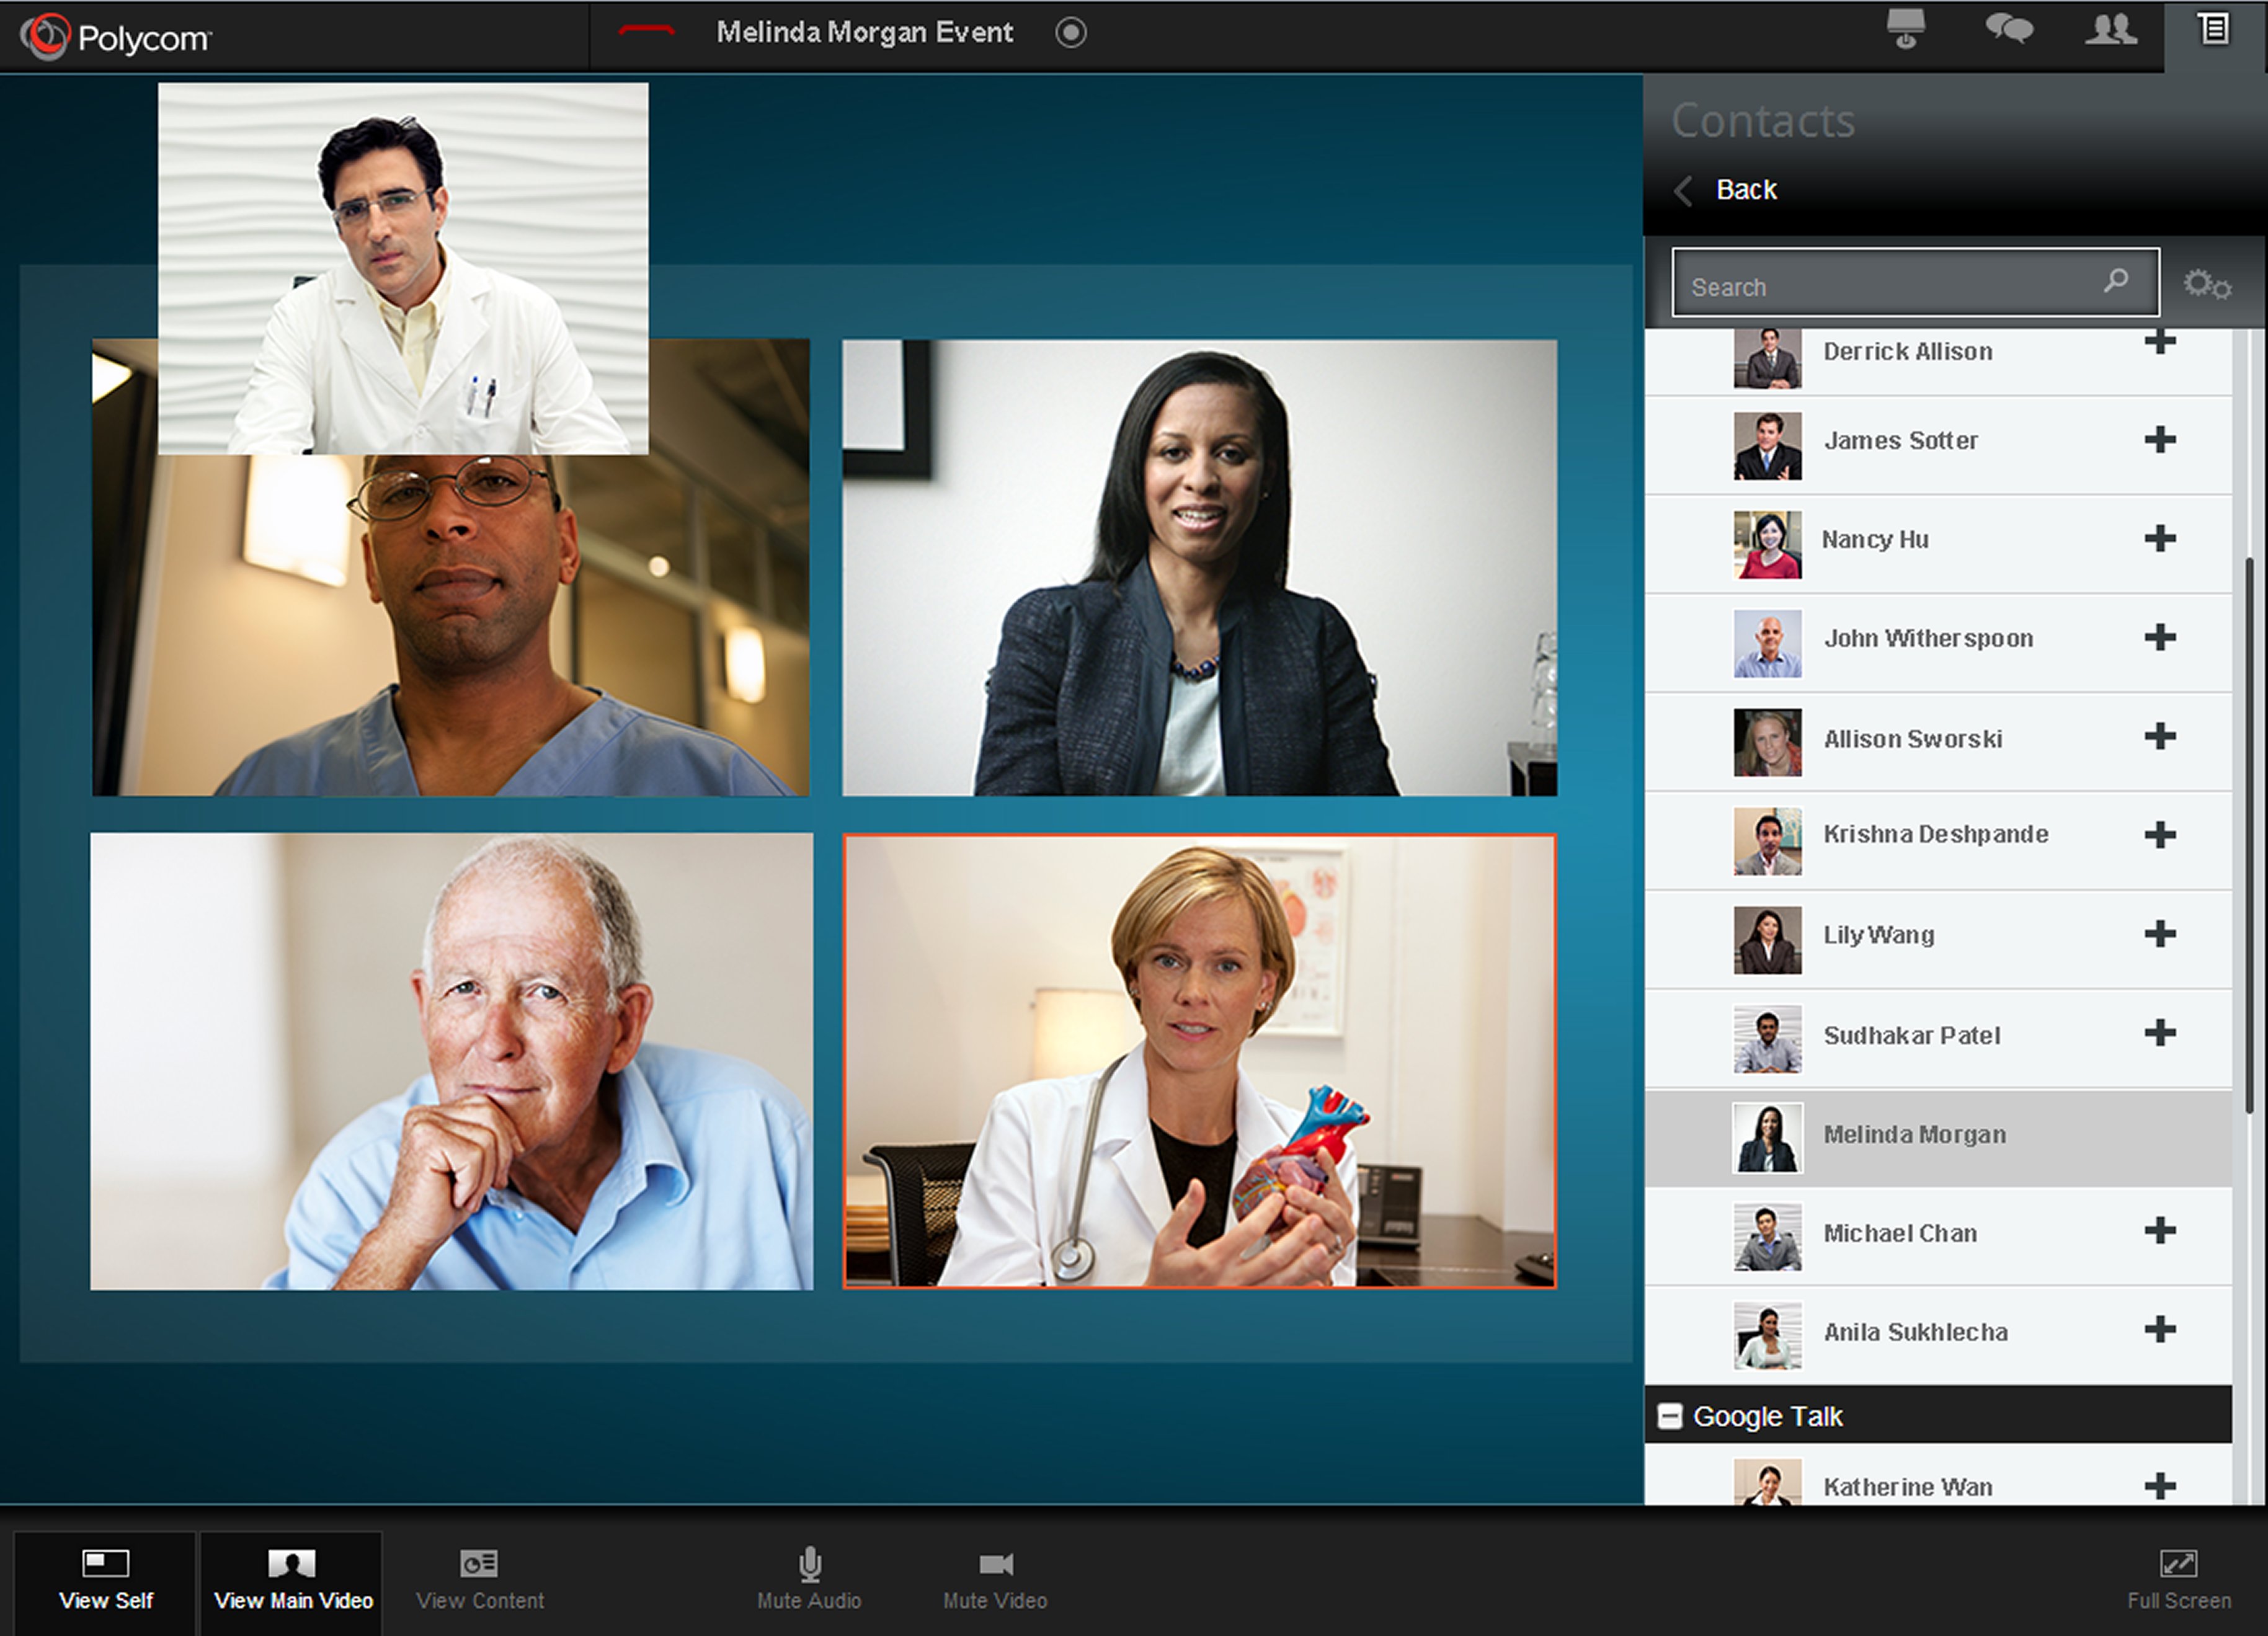Click the red hang-up call icon
The height and width of the screenshot is (1636, 2268).
click(646, 32)
